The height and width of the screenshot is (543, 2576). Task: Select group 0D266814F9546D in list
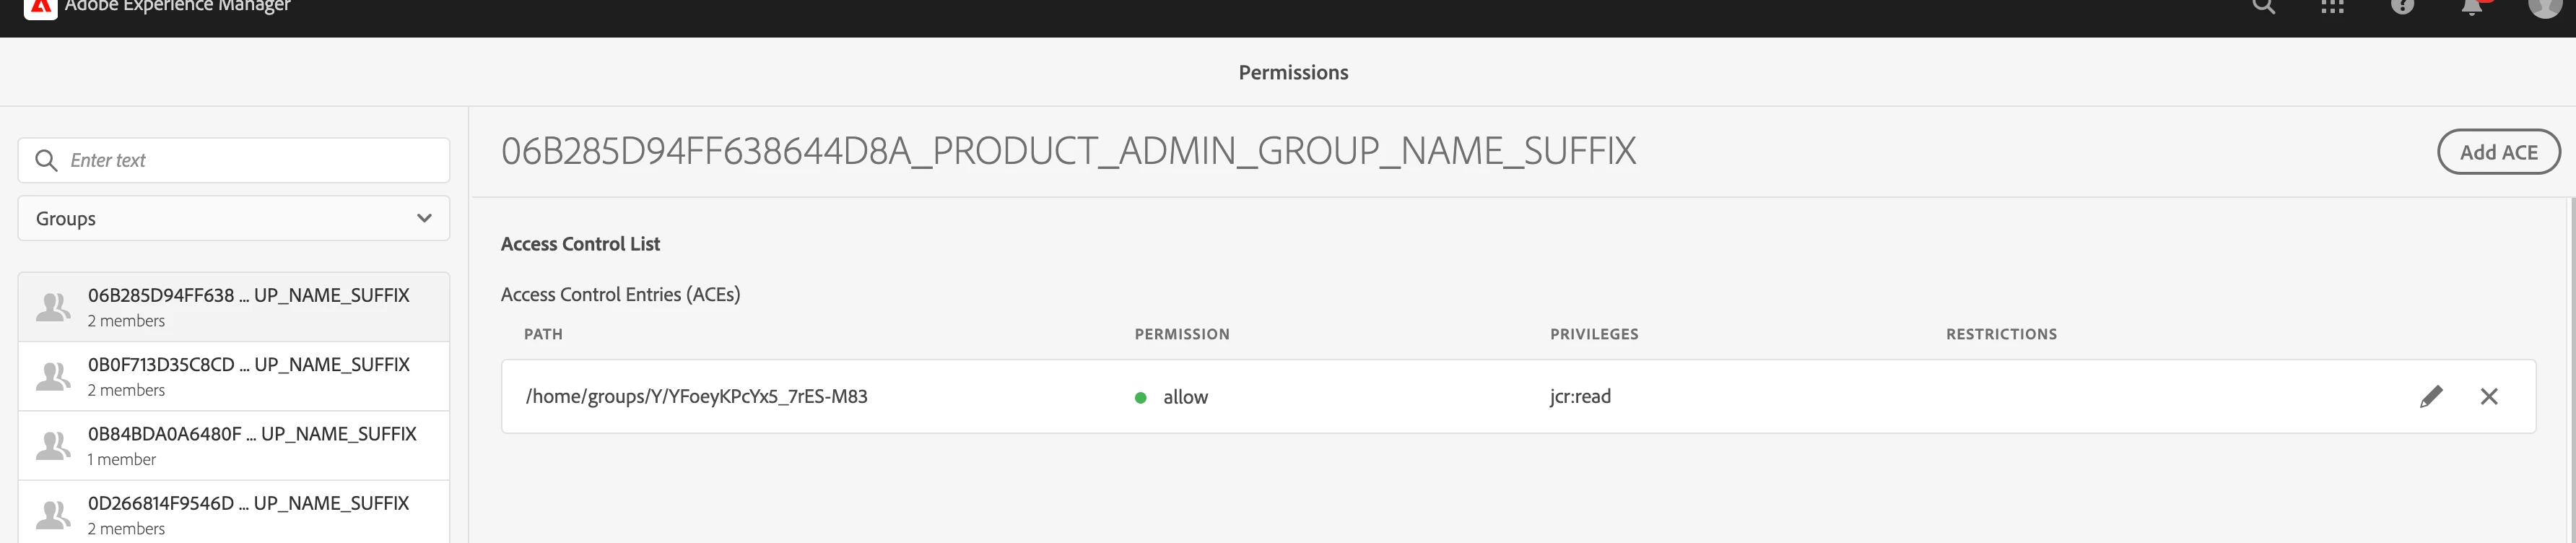tap(248, 514)
